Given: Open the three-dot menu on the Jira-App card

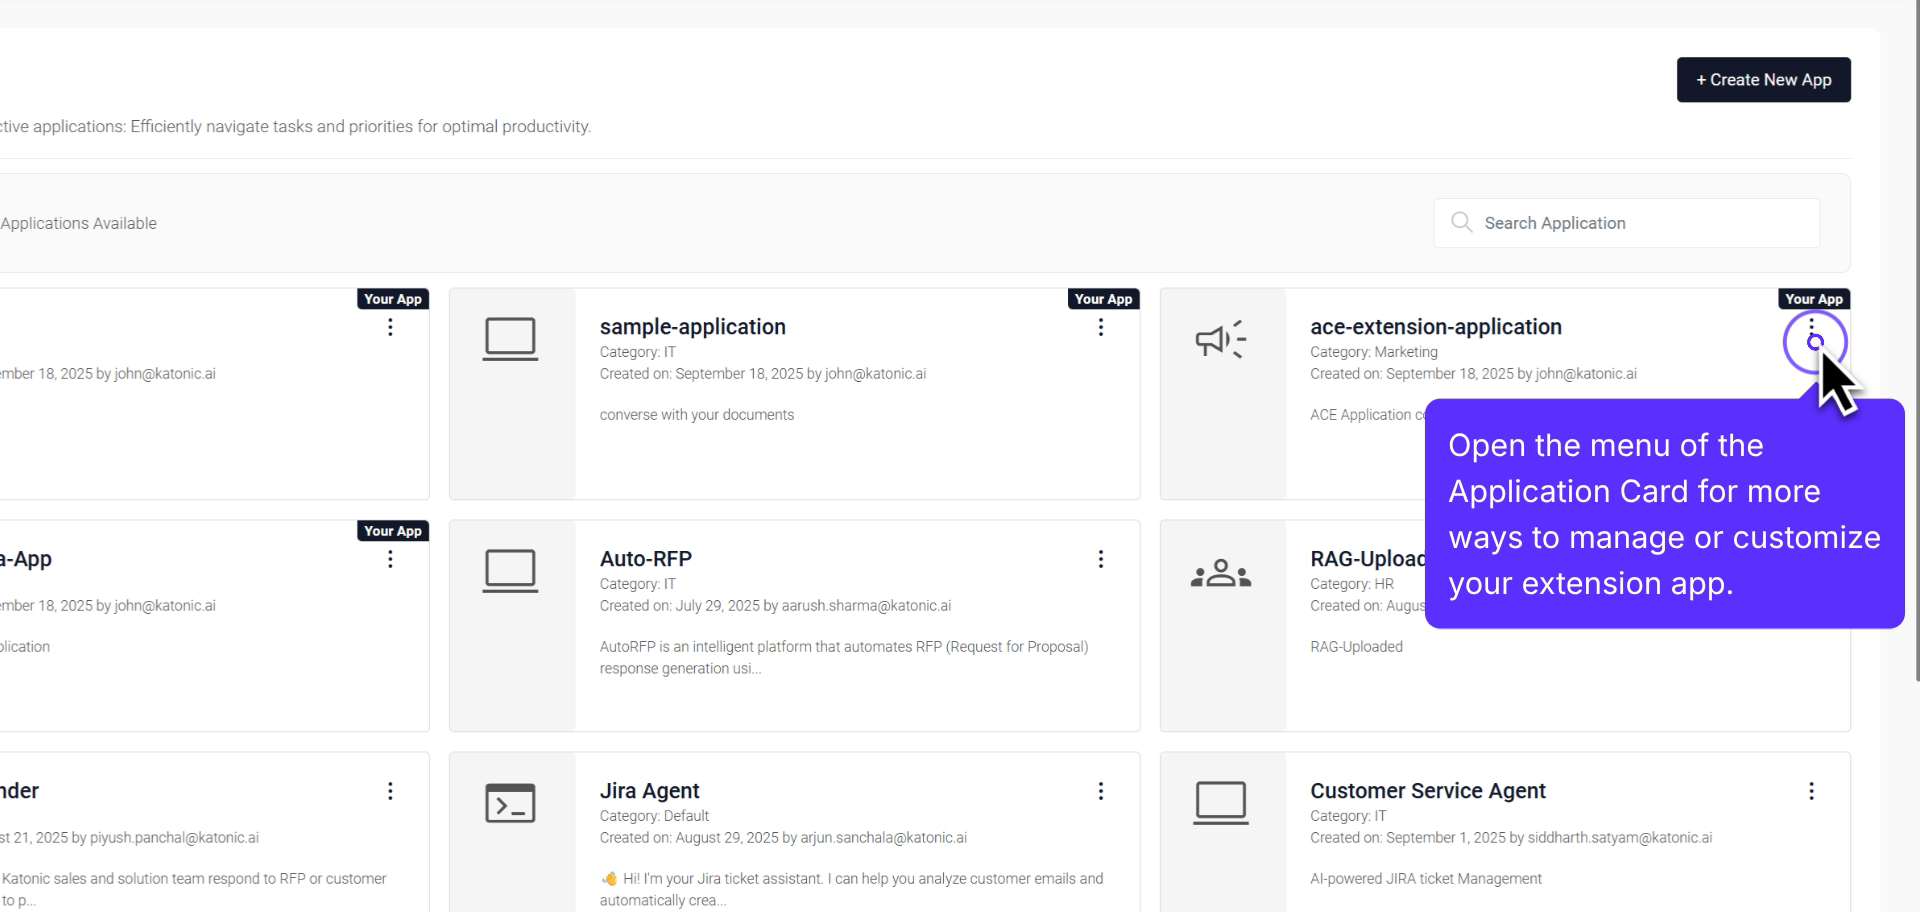Looking at the screenshot, I should [389, 559].
